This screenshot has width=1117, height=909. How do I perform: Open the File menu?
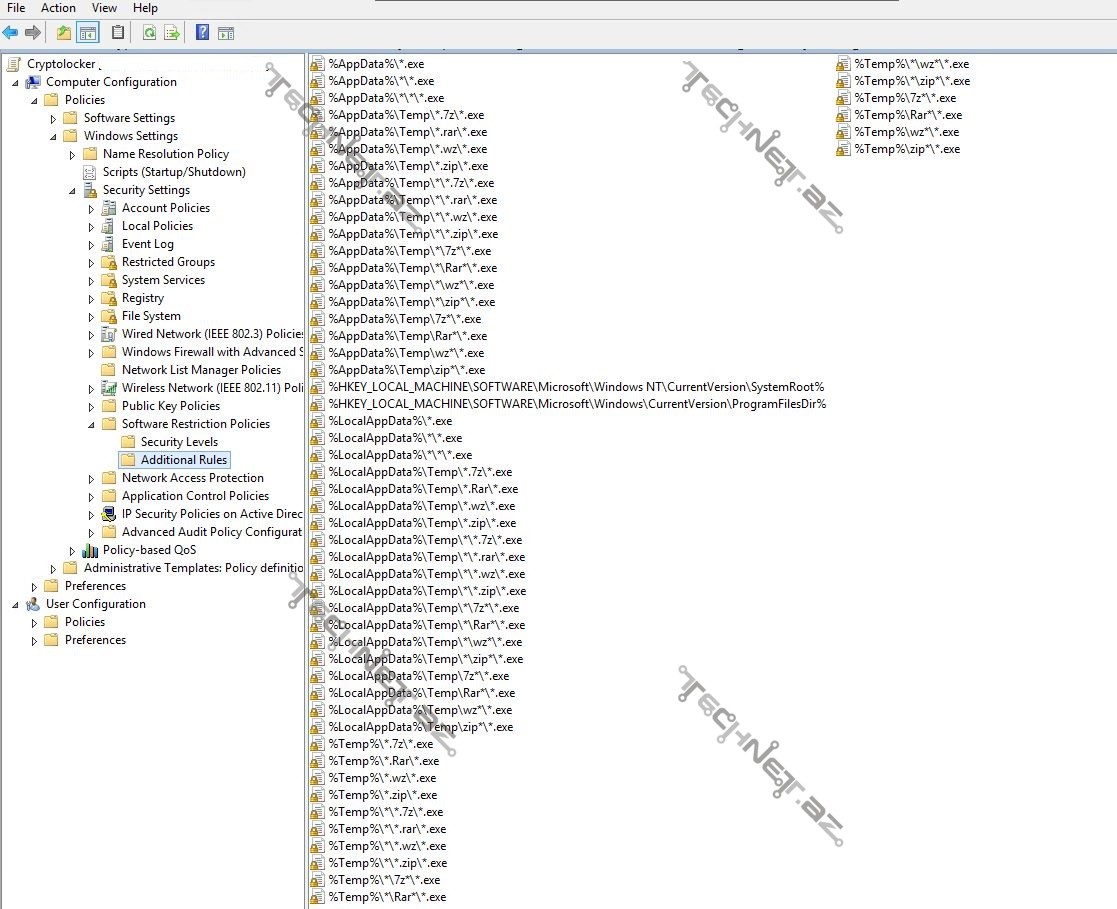16,8
